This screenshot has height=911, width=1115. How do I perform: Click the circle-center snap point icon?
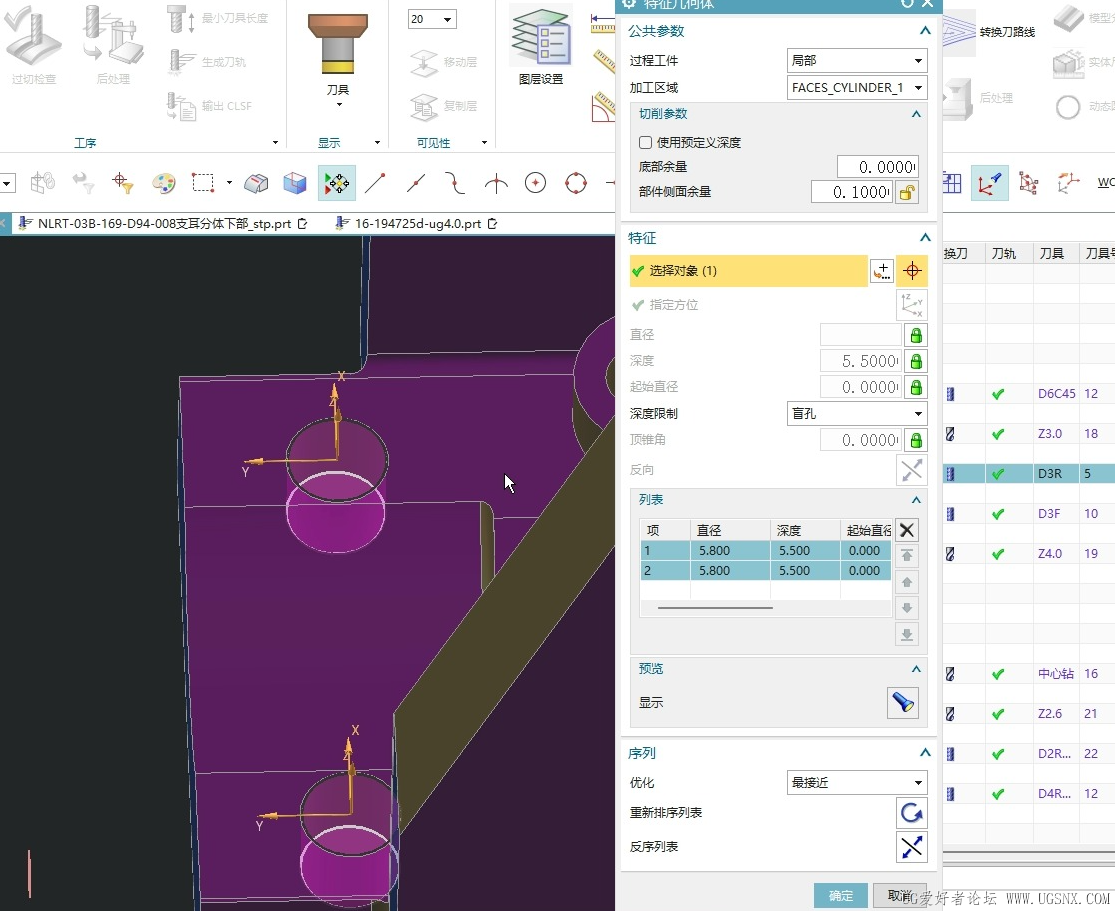[x=535, y=183]
